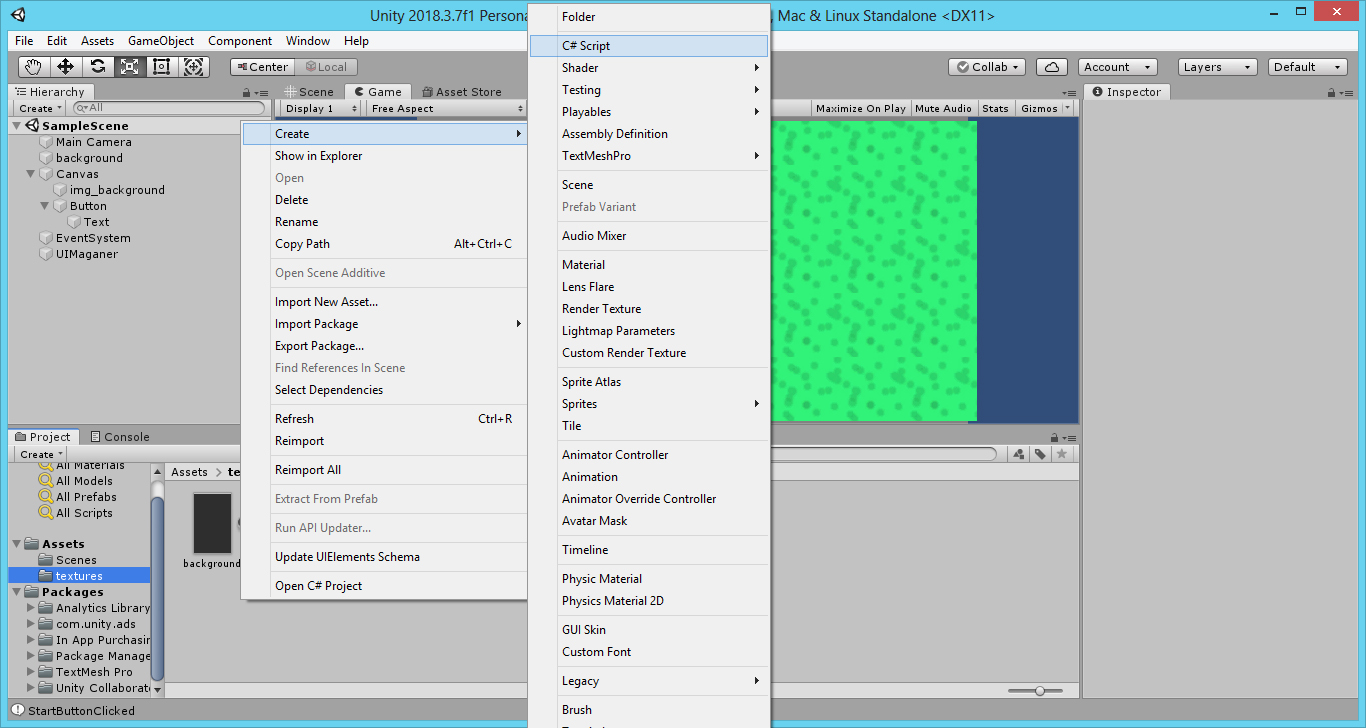
Task: Select the combined Transform tool
Action: pos(194,66)
